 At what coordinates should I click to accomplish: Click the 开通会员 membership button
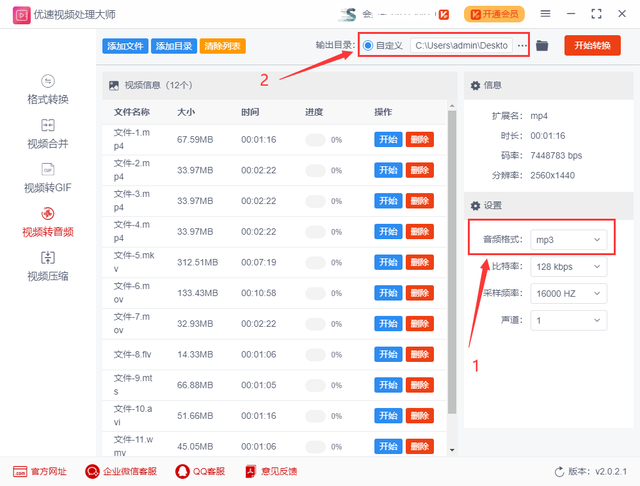pyautogui.click(x=494, y=14)
